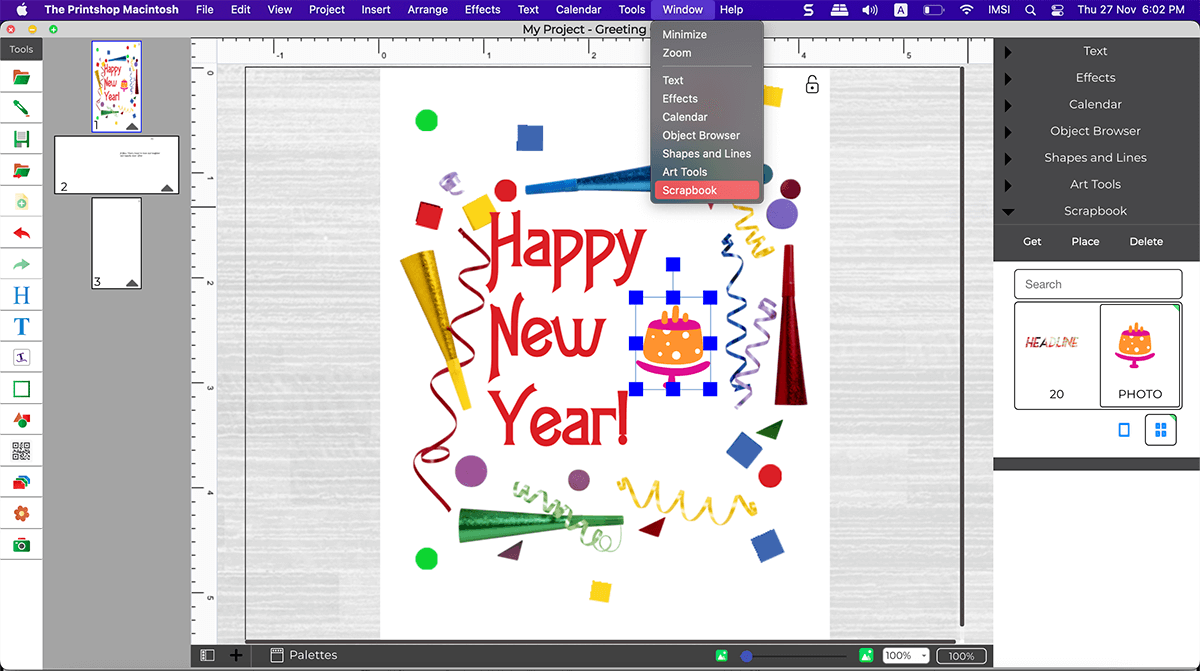Click the plus icon in bottom bar
The width and height of the screenshot is (1200, 671).
pos(236,655)
